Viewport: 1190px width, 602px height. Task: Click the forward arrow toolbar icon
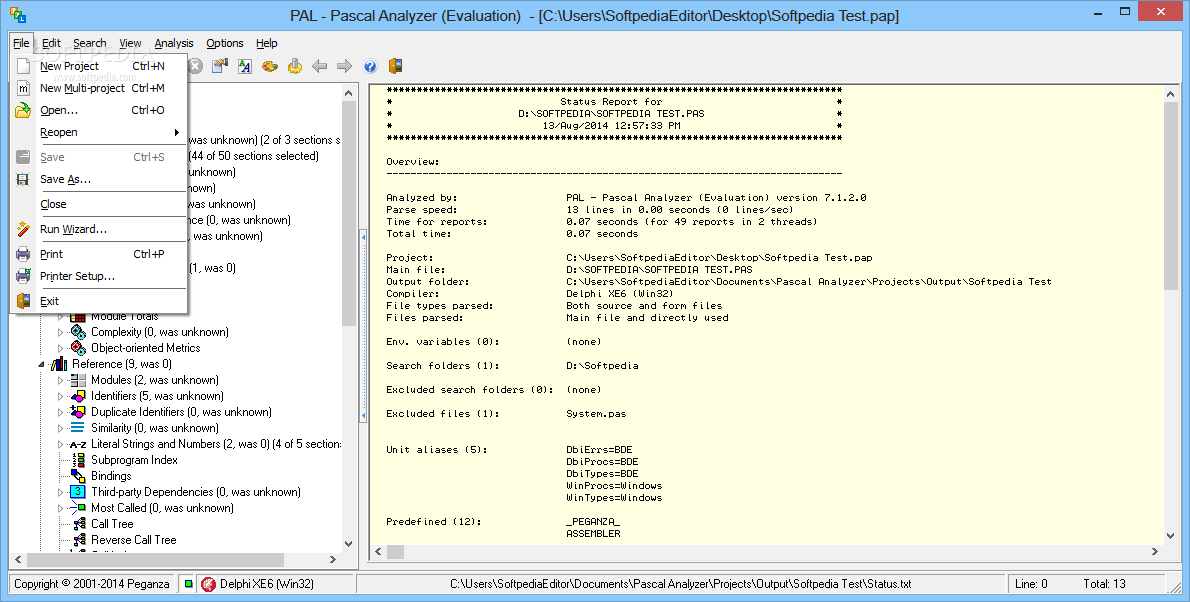click(x=345, y=66)
